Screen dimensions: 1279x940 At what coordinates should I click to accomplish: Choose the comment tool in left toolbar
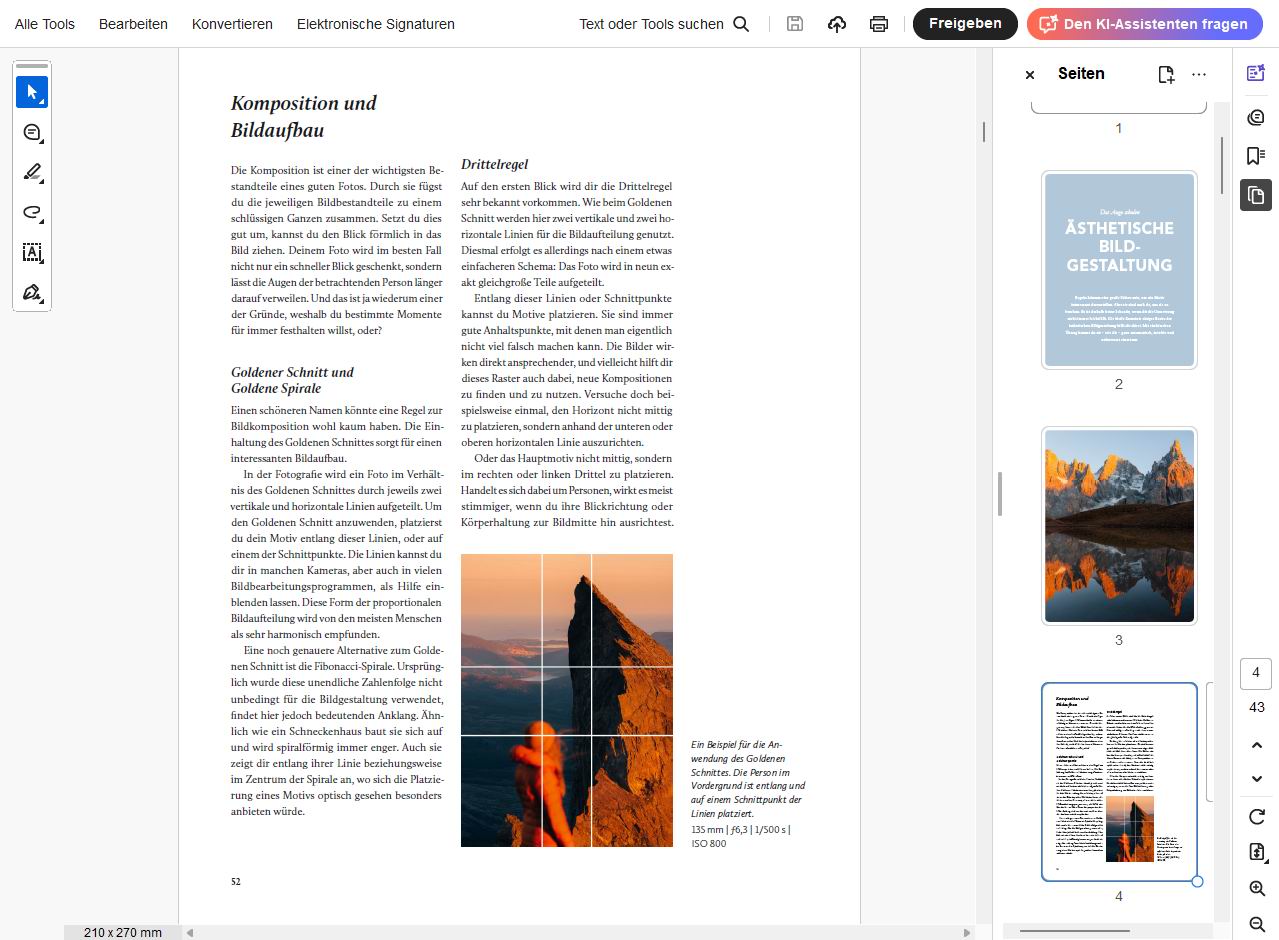click(32, 132)
